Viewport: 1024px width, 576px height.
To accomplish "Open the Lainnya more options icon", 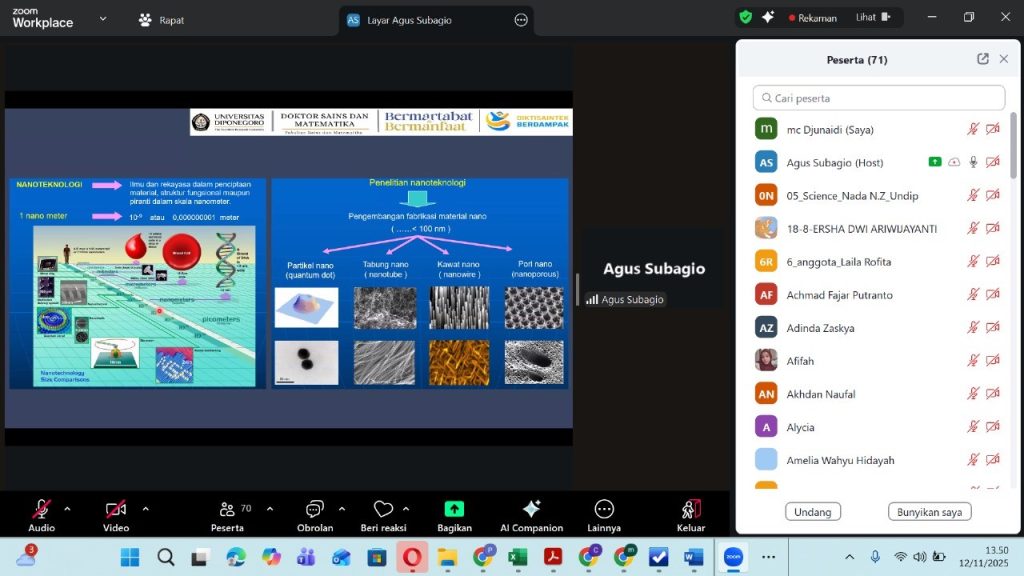I will click(604, 509).
